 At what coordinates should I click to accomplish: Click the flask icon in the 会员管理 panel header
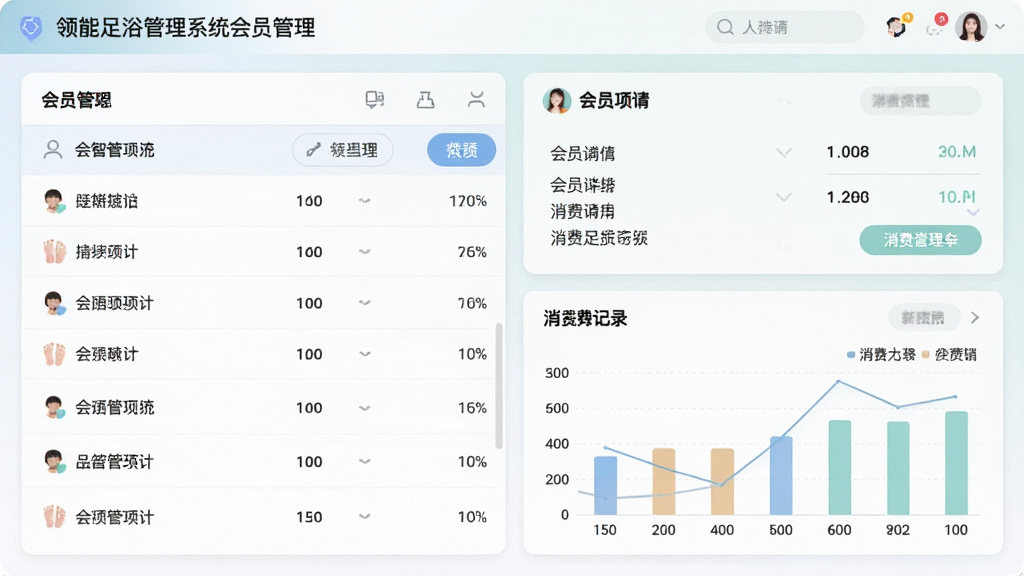click(425, 100)
